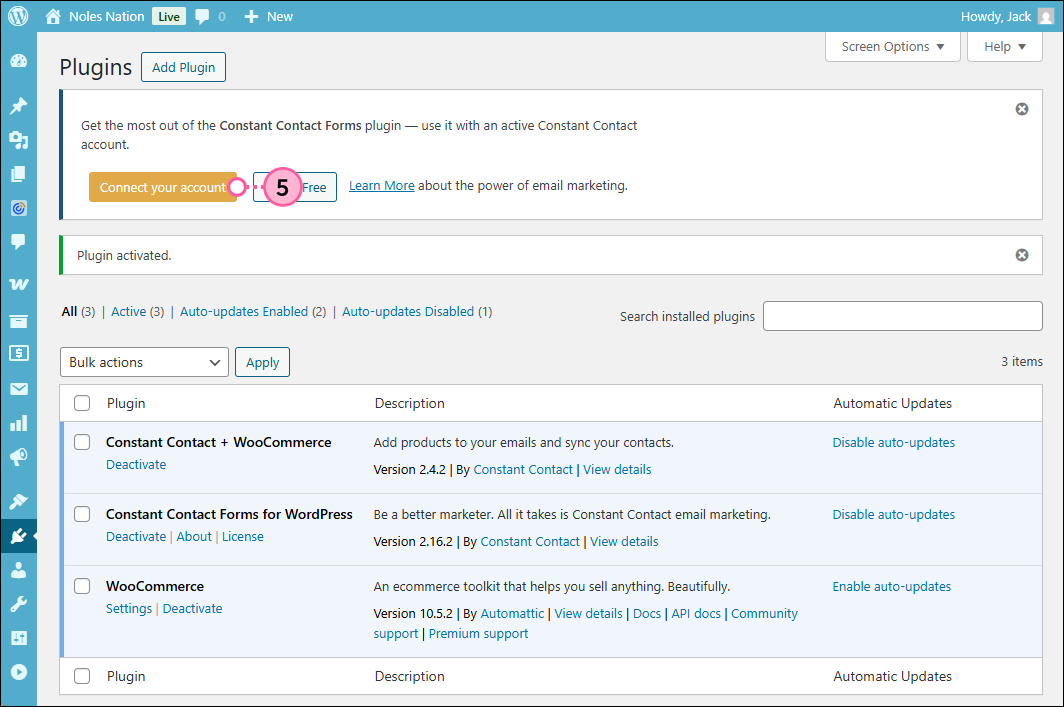Expand the Help panel
Image resolution: width=1064 pixels, height=707 pixels.
coord(1004,46)
